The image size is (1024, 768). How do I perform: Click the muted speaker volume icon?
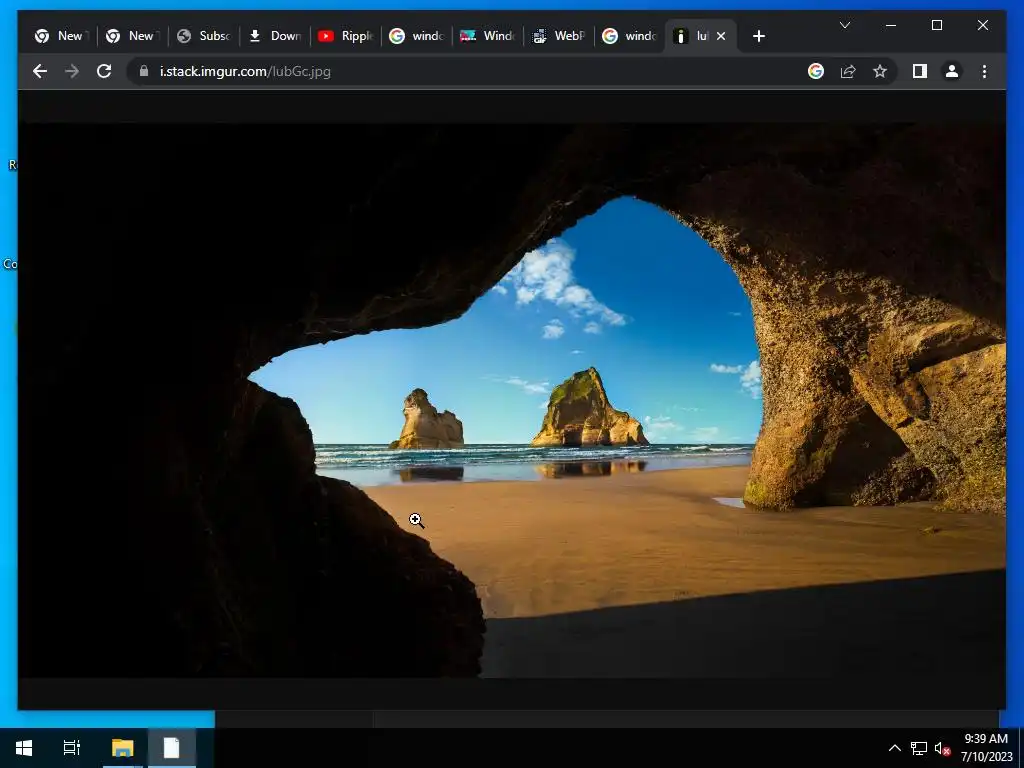942,748
